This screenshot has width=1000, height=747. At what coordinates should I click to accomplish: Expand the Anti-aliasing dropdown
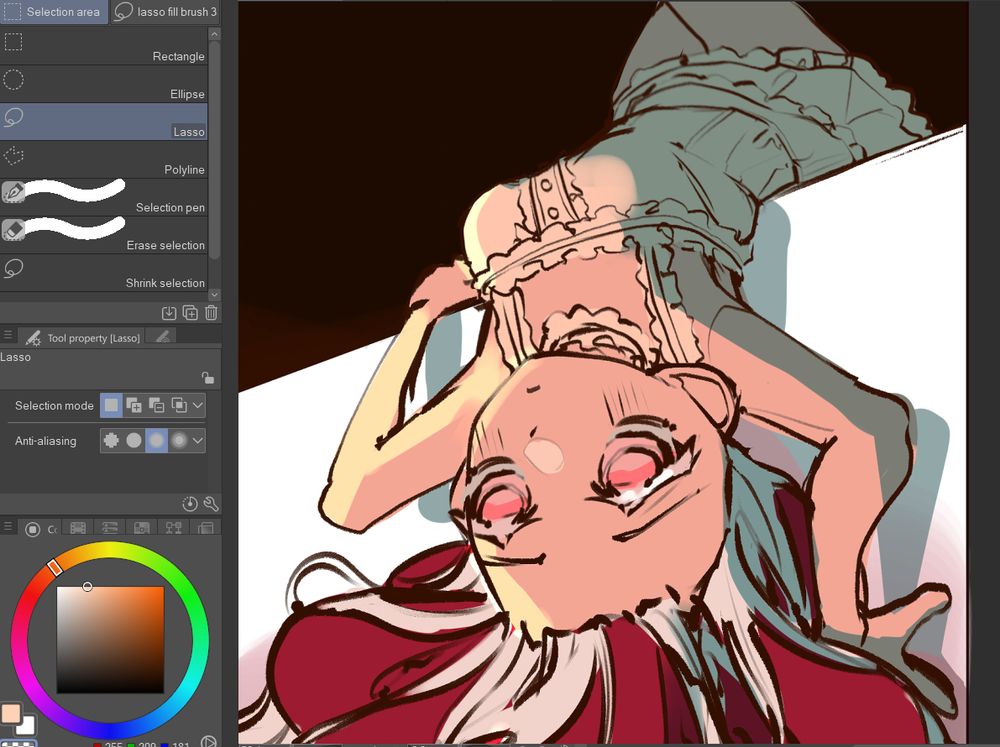pyautogui.click(x=198, y=440)
